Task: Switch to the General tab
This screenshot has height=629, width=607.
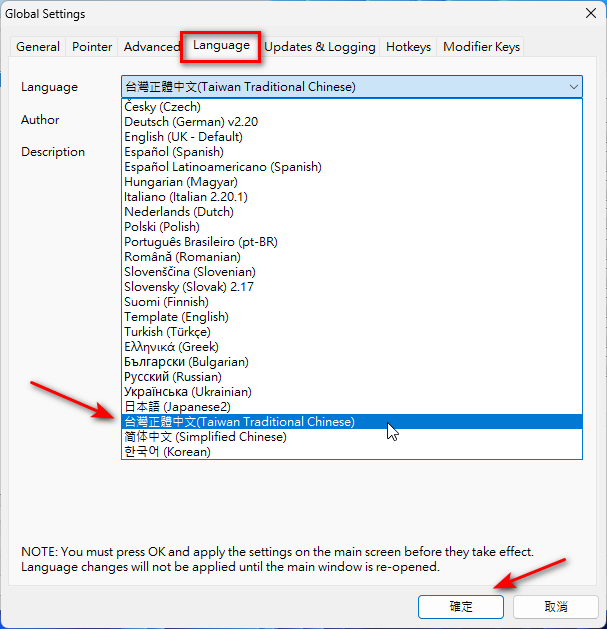Action: 38,47
